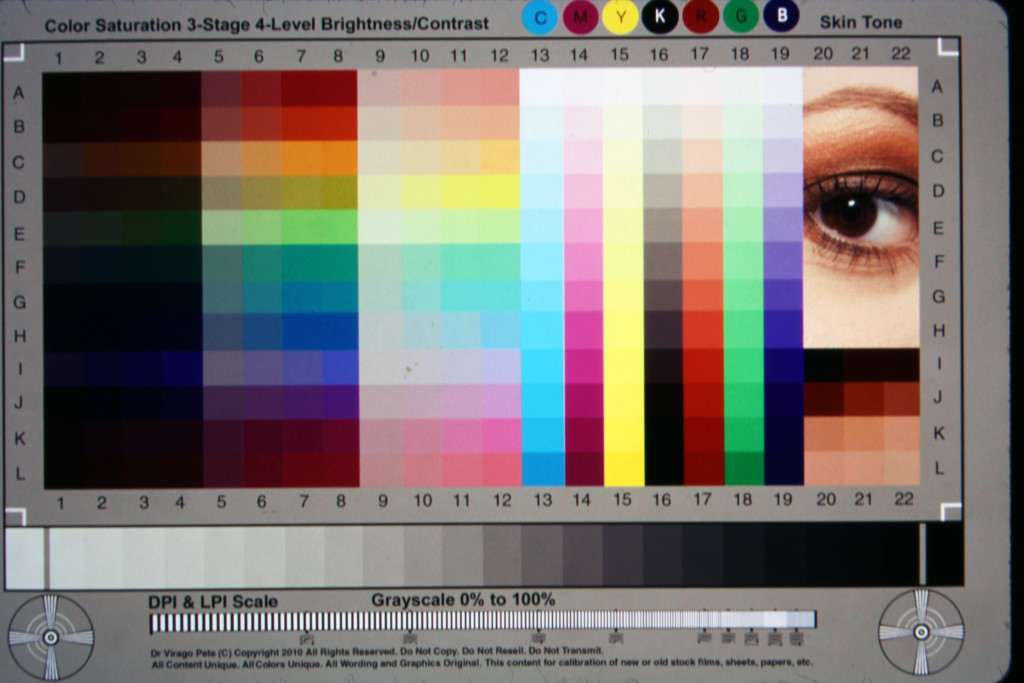Screen dimensions: 1024x683
Task: Click the 'Skin Tone' heading
Action: pos(860,22)
